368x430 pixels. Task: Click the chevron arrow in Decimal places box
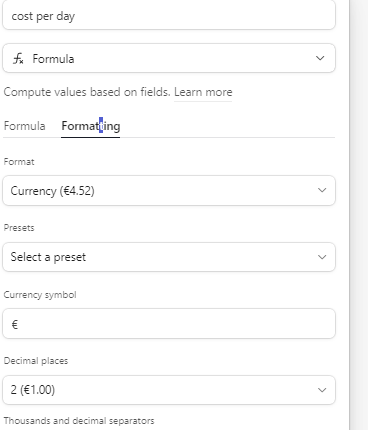[x=322, y=390]
